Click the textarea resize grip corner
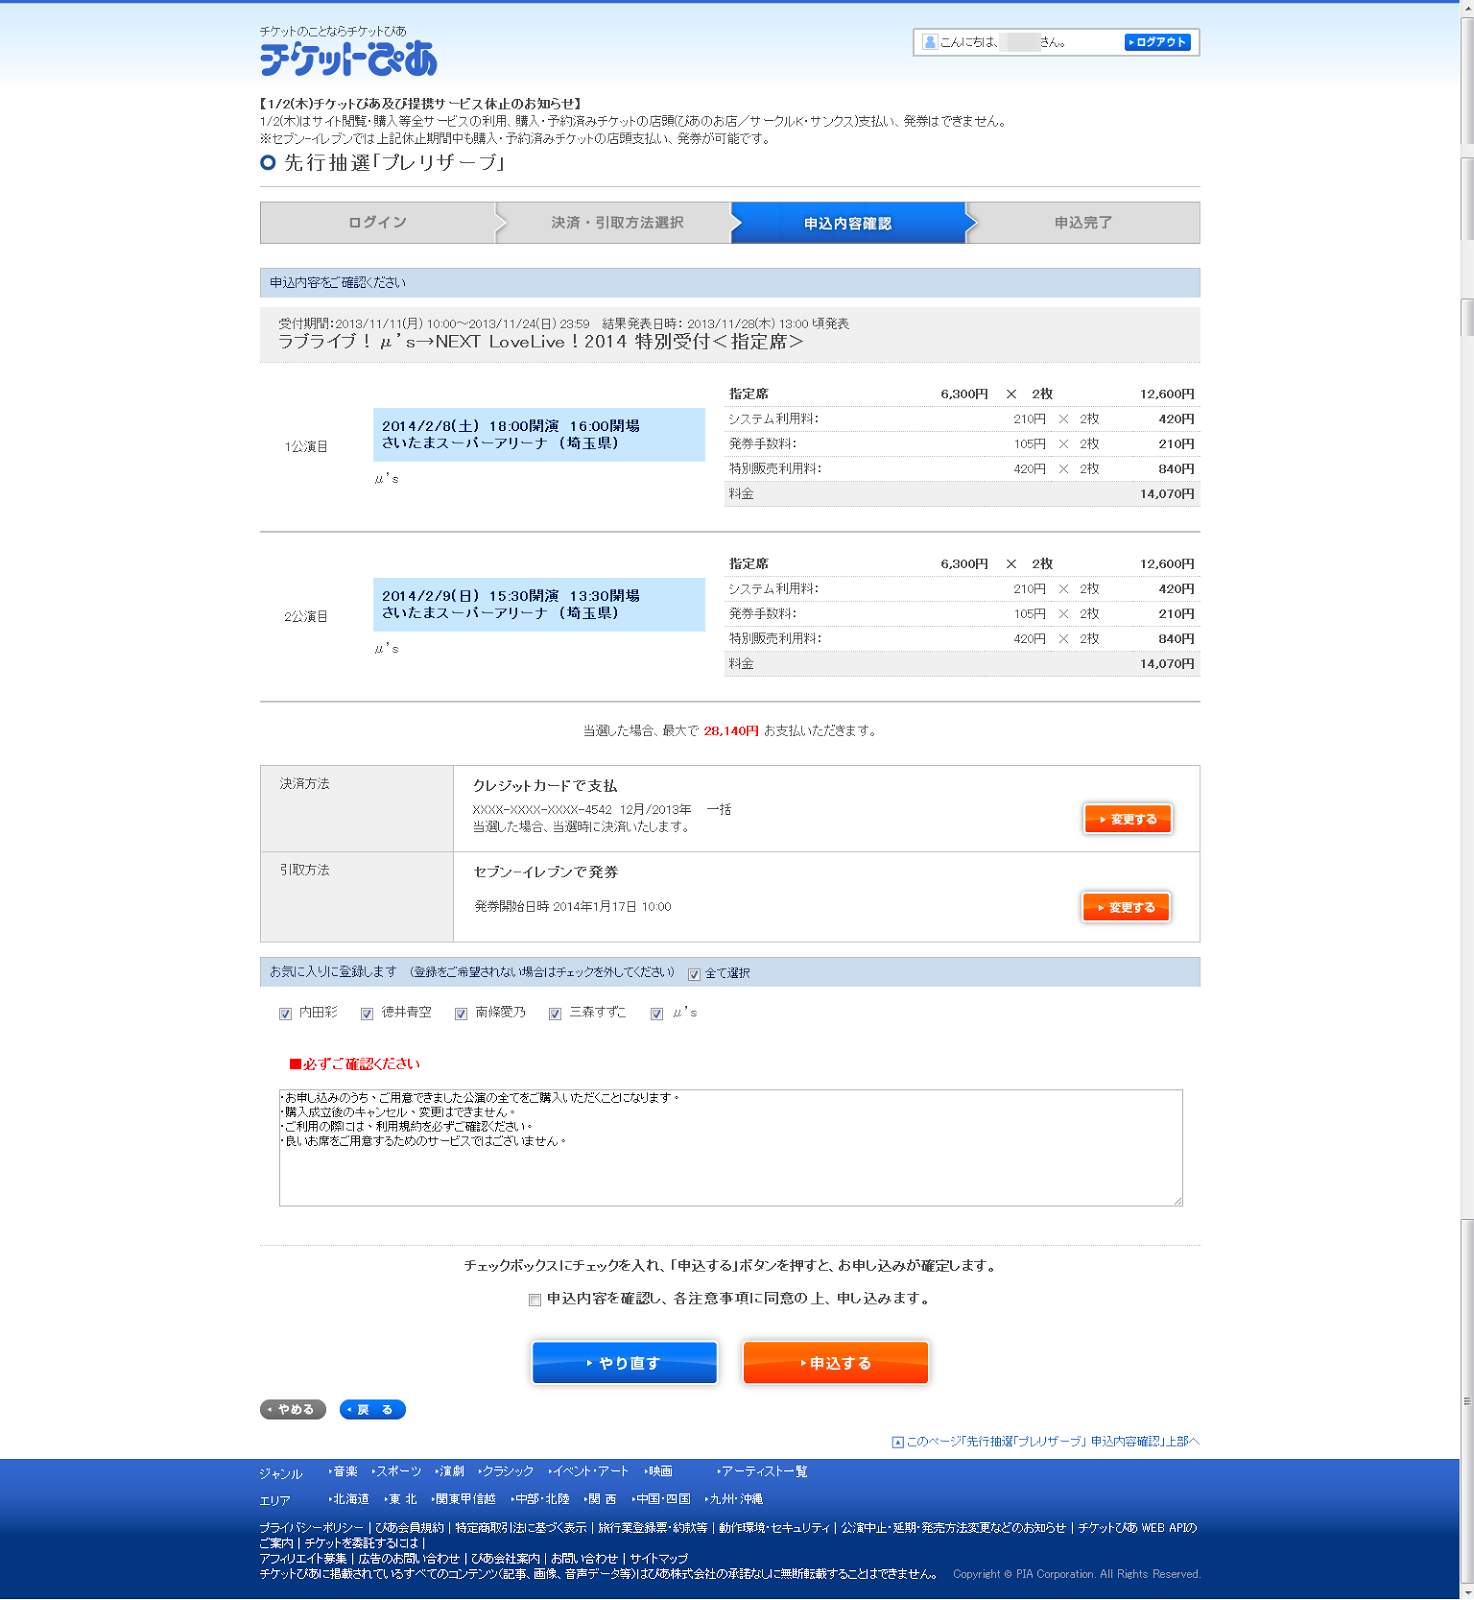 (x=1177, y=1200)
